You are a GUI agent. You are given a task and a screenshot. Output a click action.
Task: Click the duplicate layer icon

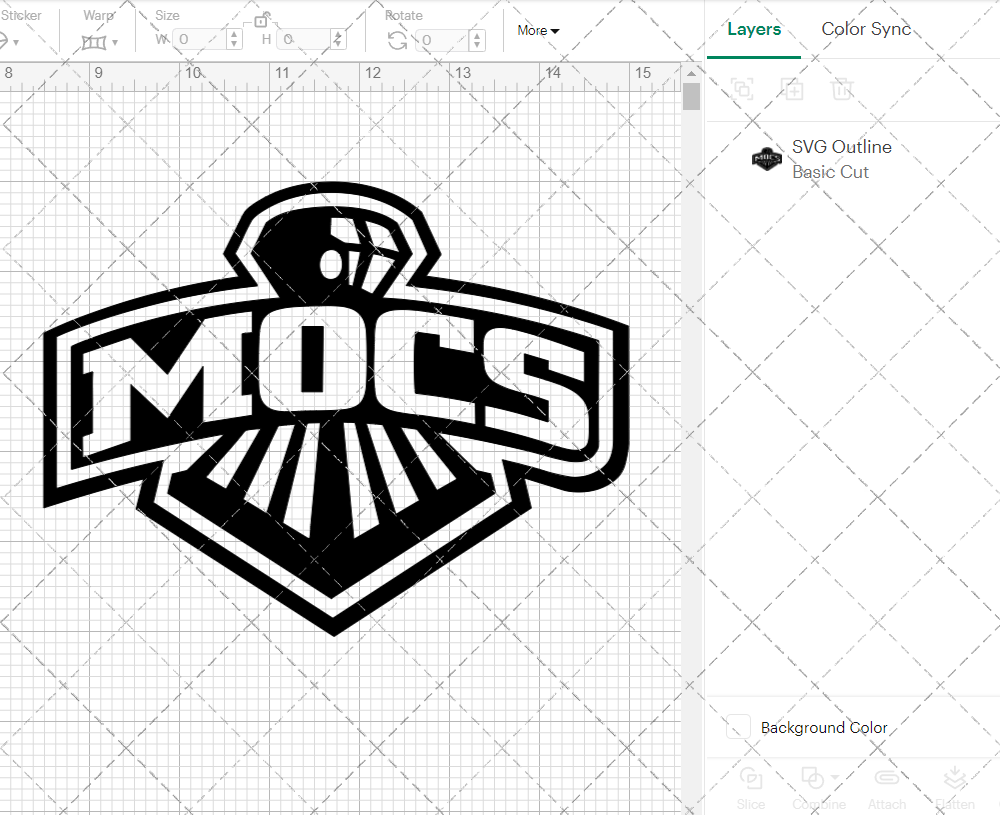pyautogui.click(x=742, y=89)
